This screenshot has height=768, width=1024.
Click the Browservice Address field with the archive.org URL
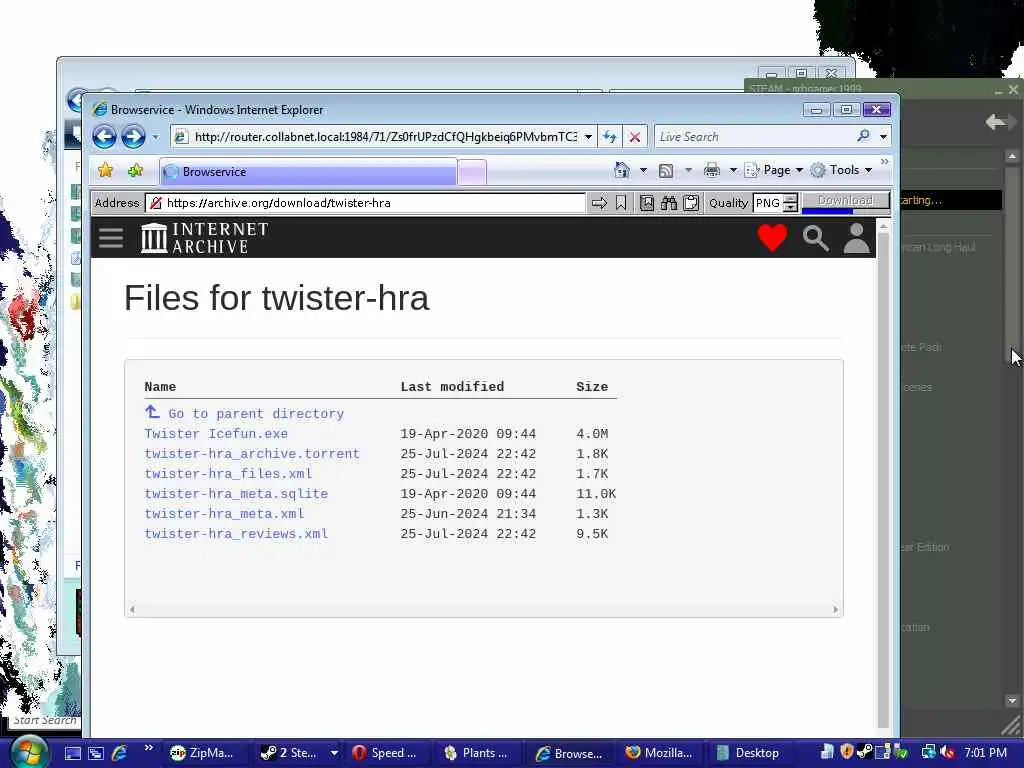tap(365, 203)
